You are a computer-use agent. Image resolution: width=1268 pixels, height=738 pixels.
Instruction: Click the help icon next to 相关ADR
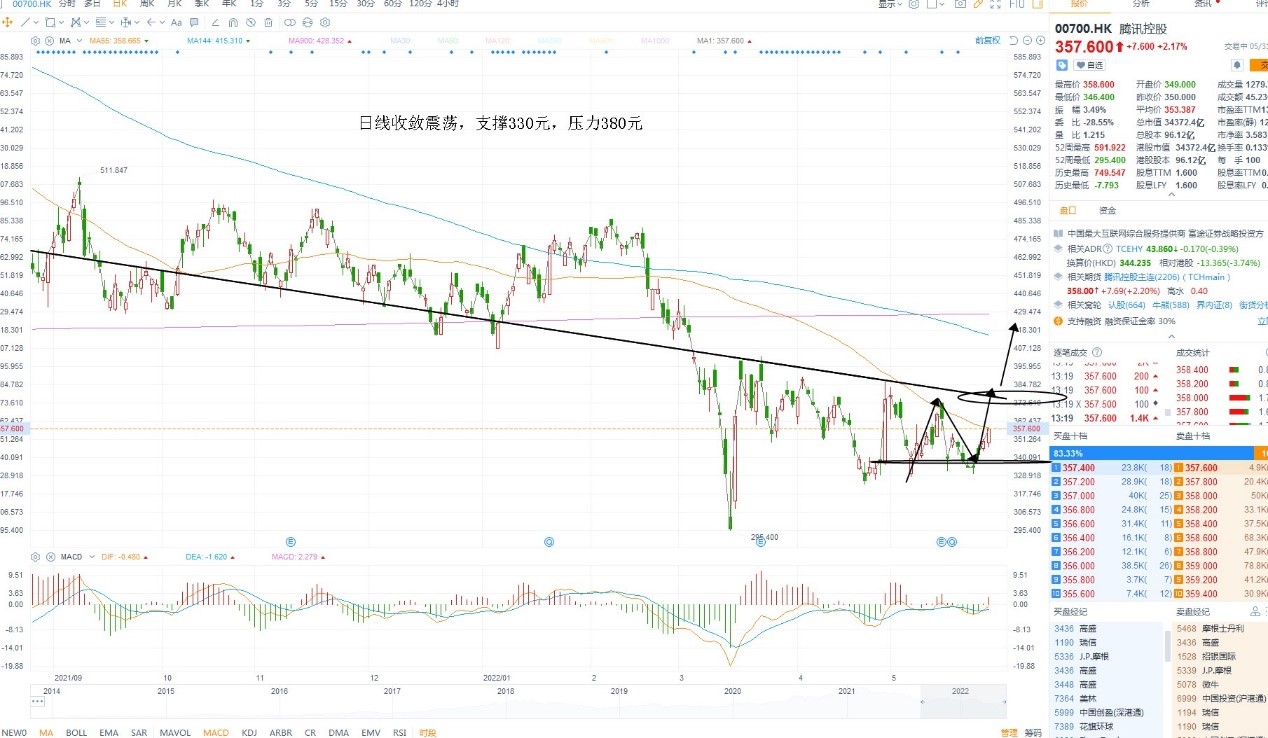click(x=1107, y=249)
